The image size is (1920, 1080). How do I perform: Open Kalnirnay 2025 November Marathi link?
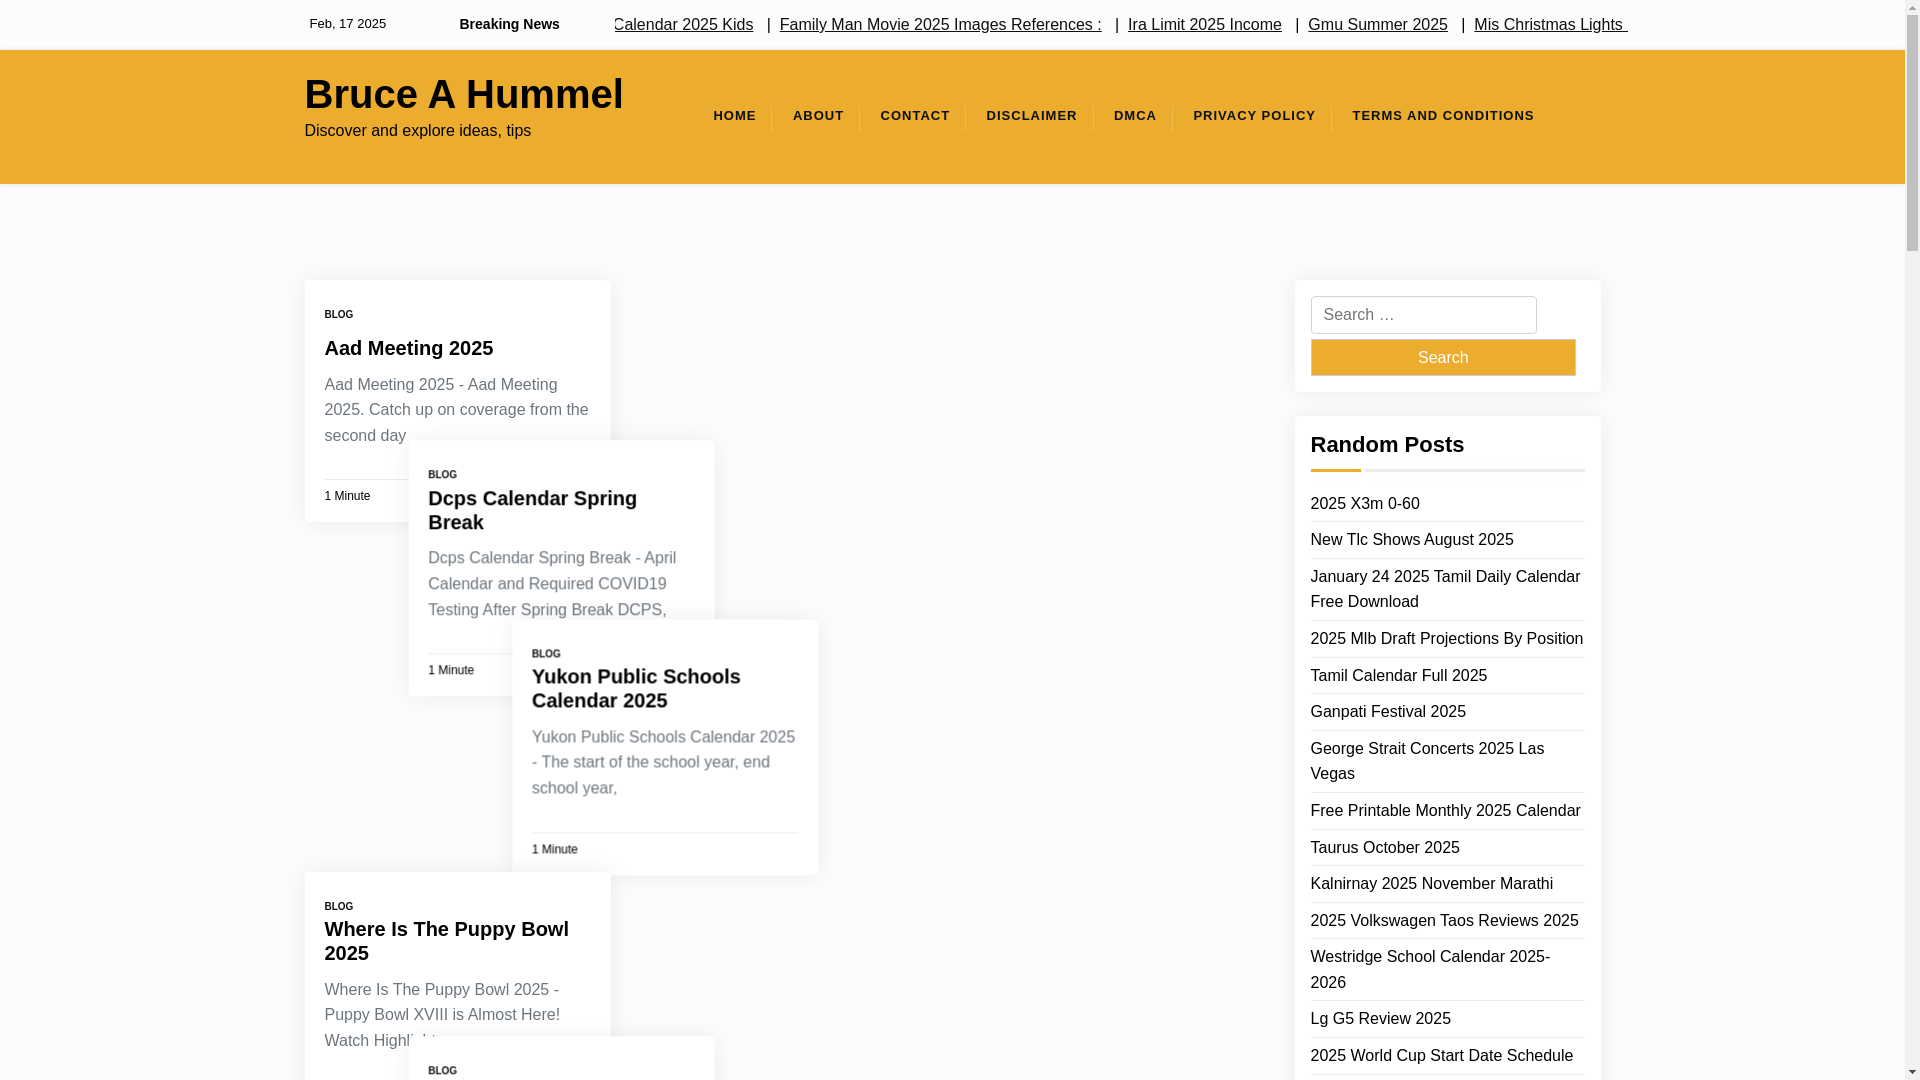point(1431,884)
